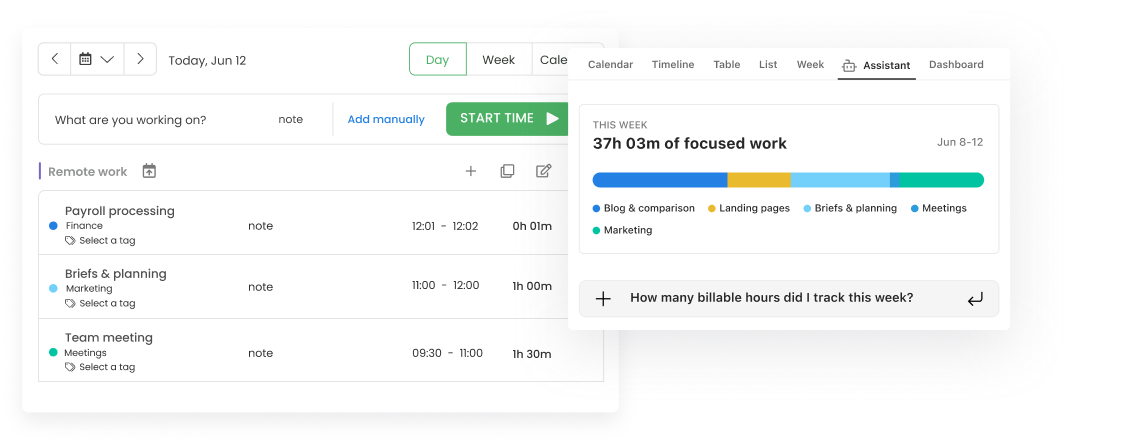Open Payroll processing entry
1129x444 pixels.
tap(120, 211)
